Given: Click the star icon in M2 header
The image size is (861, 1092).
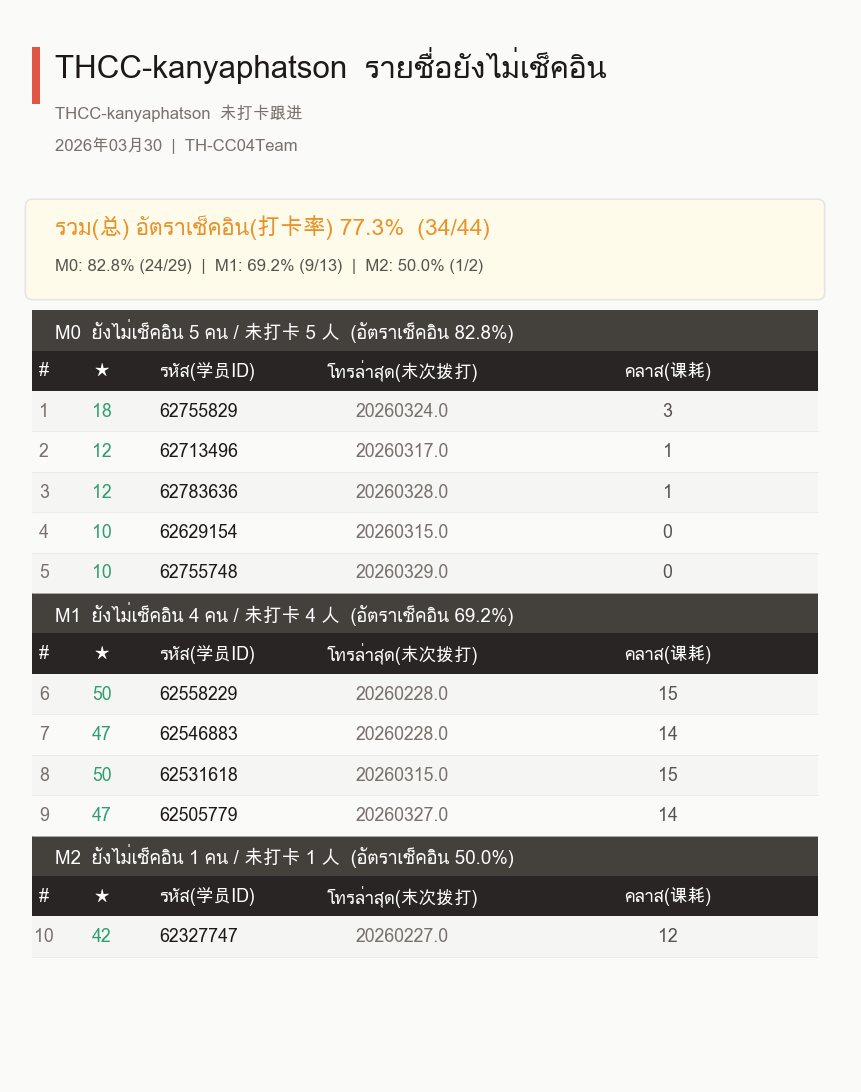Looking at the screenshot, I should point(102,896).
